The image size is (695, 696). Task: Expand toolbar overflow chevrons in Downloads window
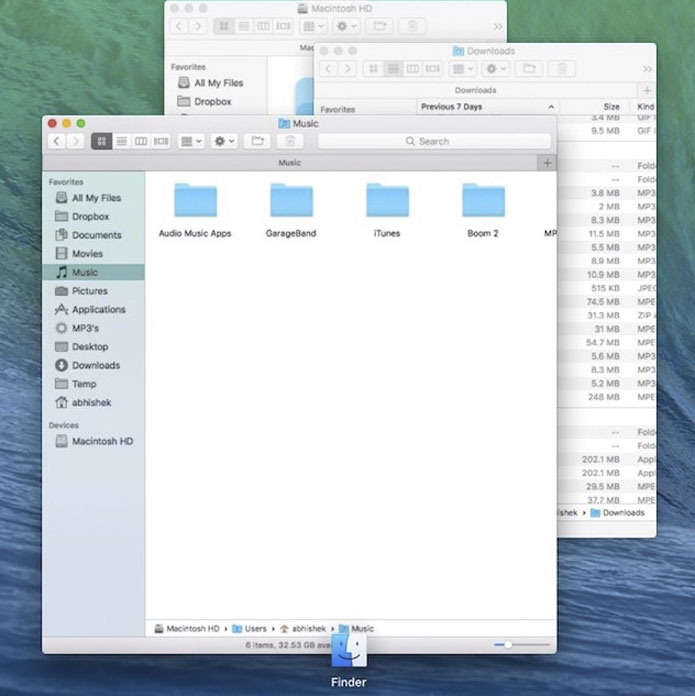tap(648, 69)
